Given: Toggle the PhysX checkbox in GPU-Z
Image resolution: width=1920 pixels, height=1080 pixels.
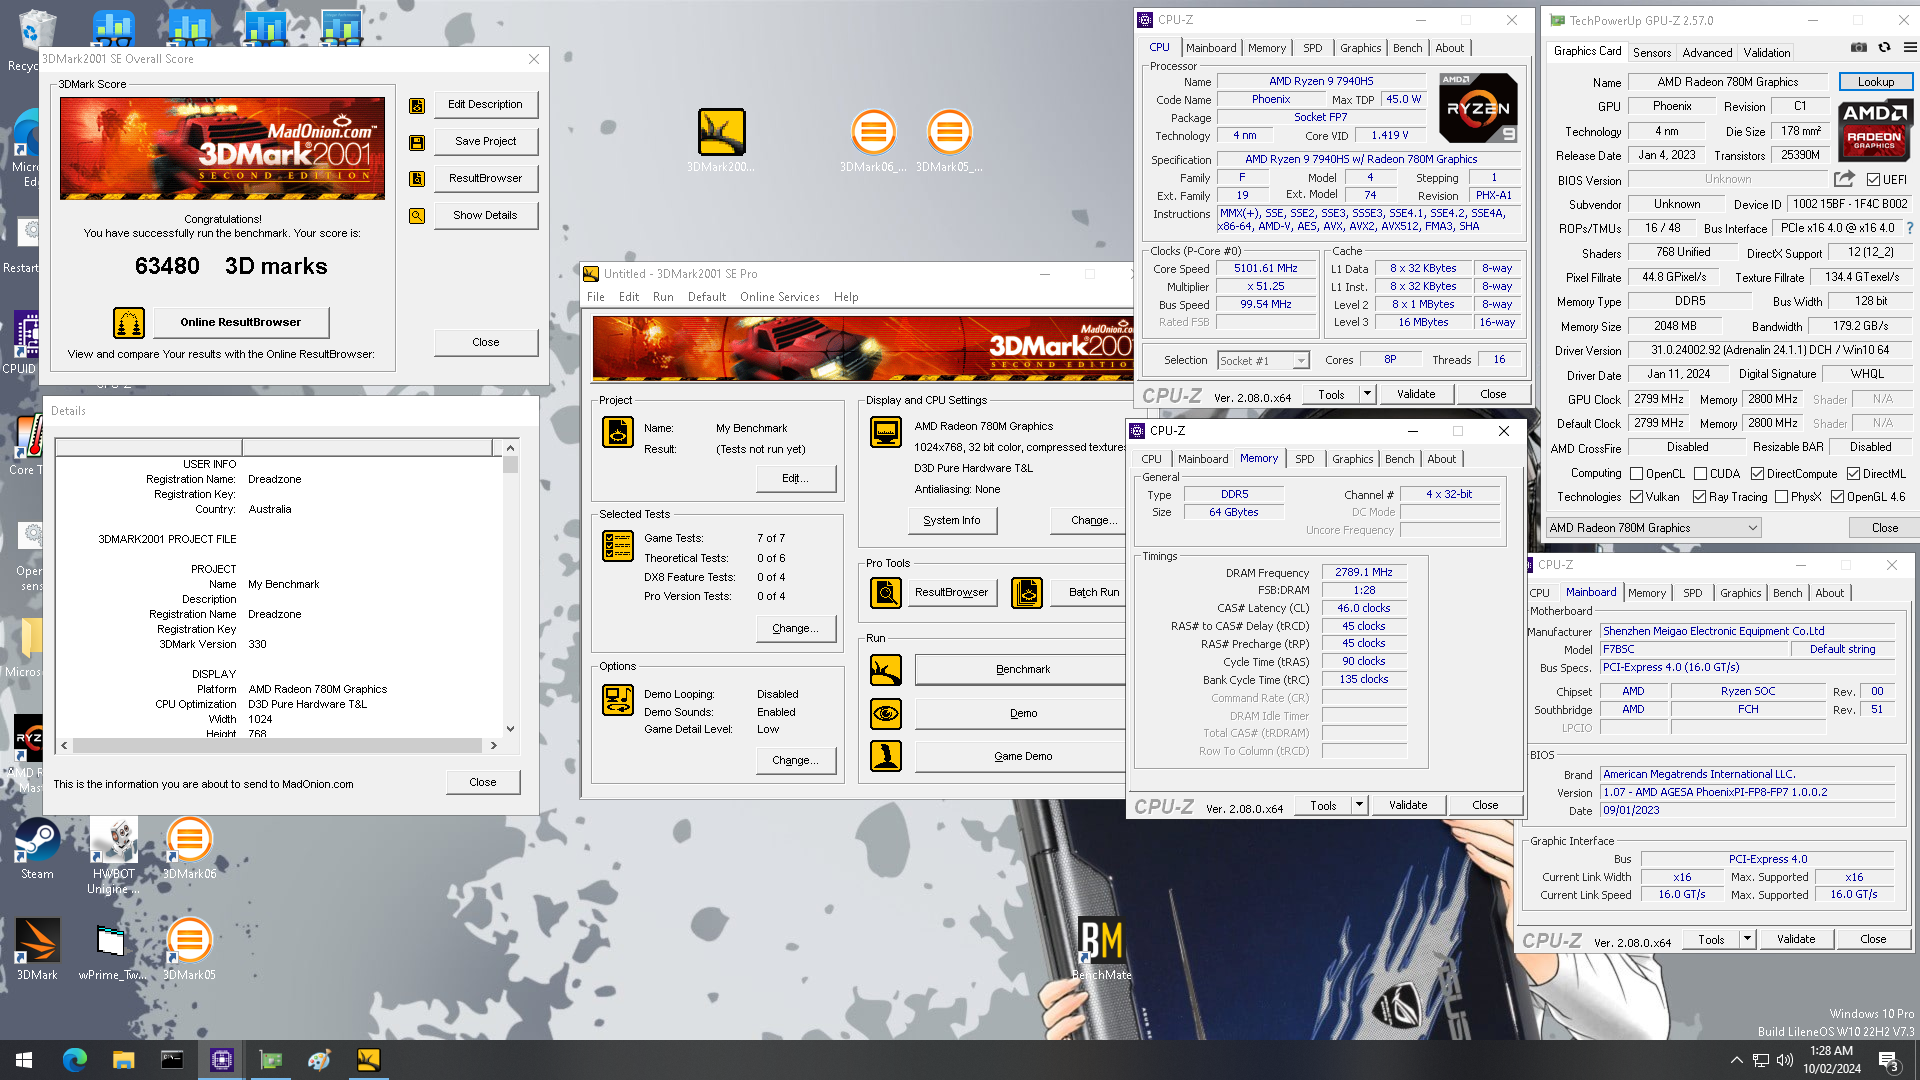Looking at the screenshot, I should click(x=1781, y=497).
